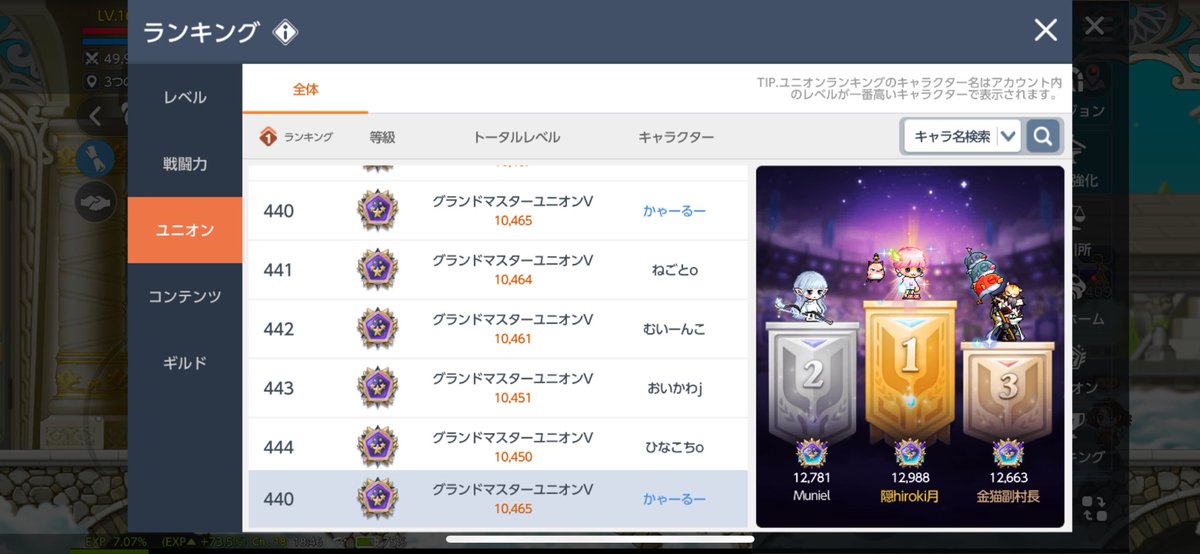The image size is (1200, 554).
Task: Close the ranking window with X
Action: click(1045, 30)
